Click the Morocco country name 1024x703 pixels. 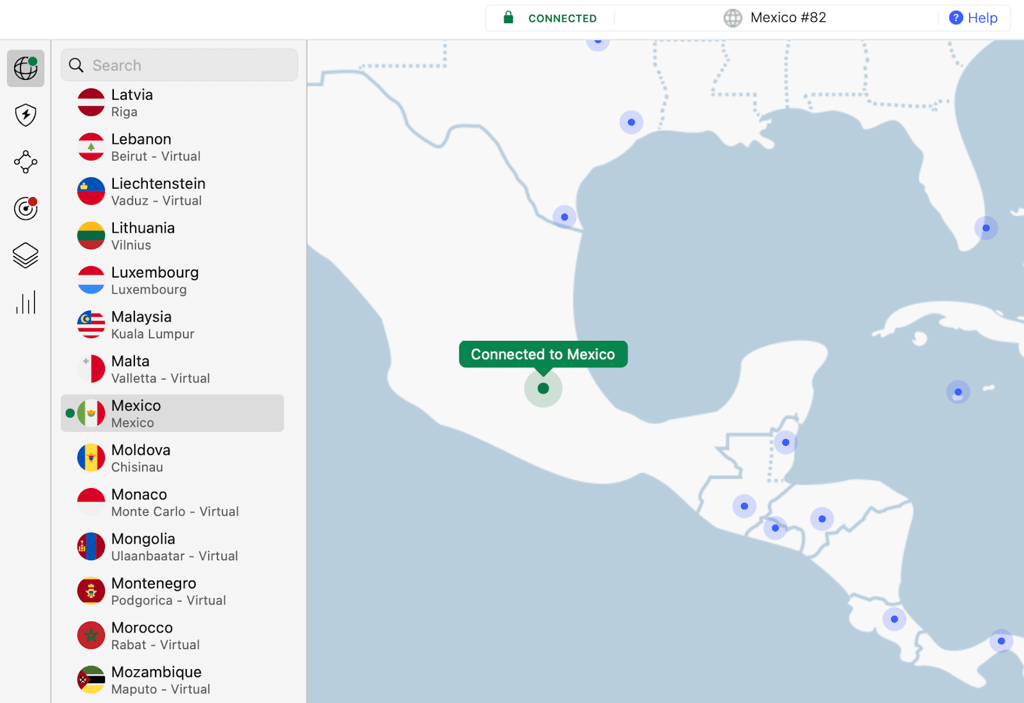[142, 628]
